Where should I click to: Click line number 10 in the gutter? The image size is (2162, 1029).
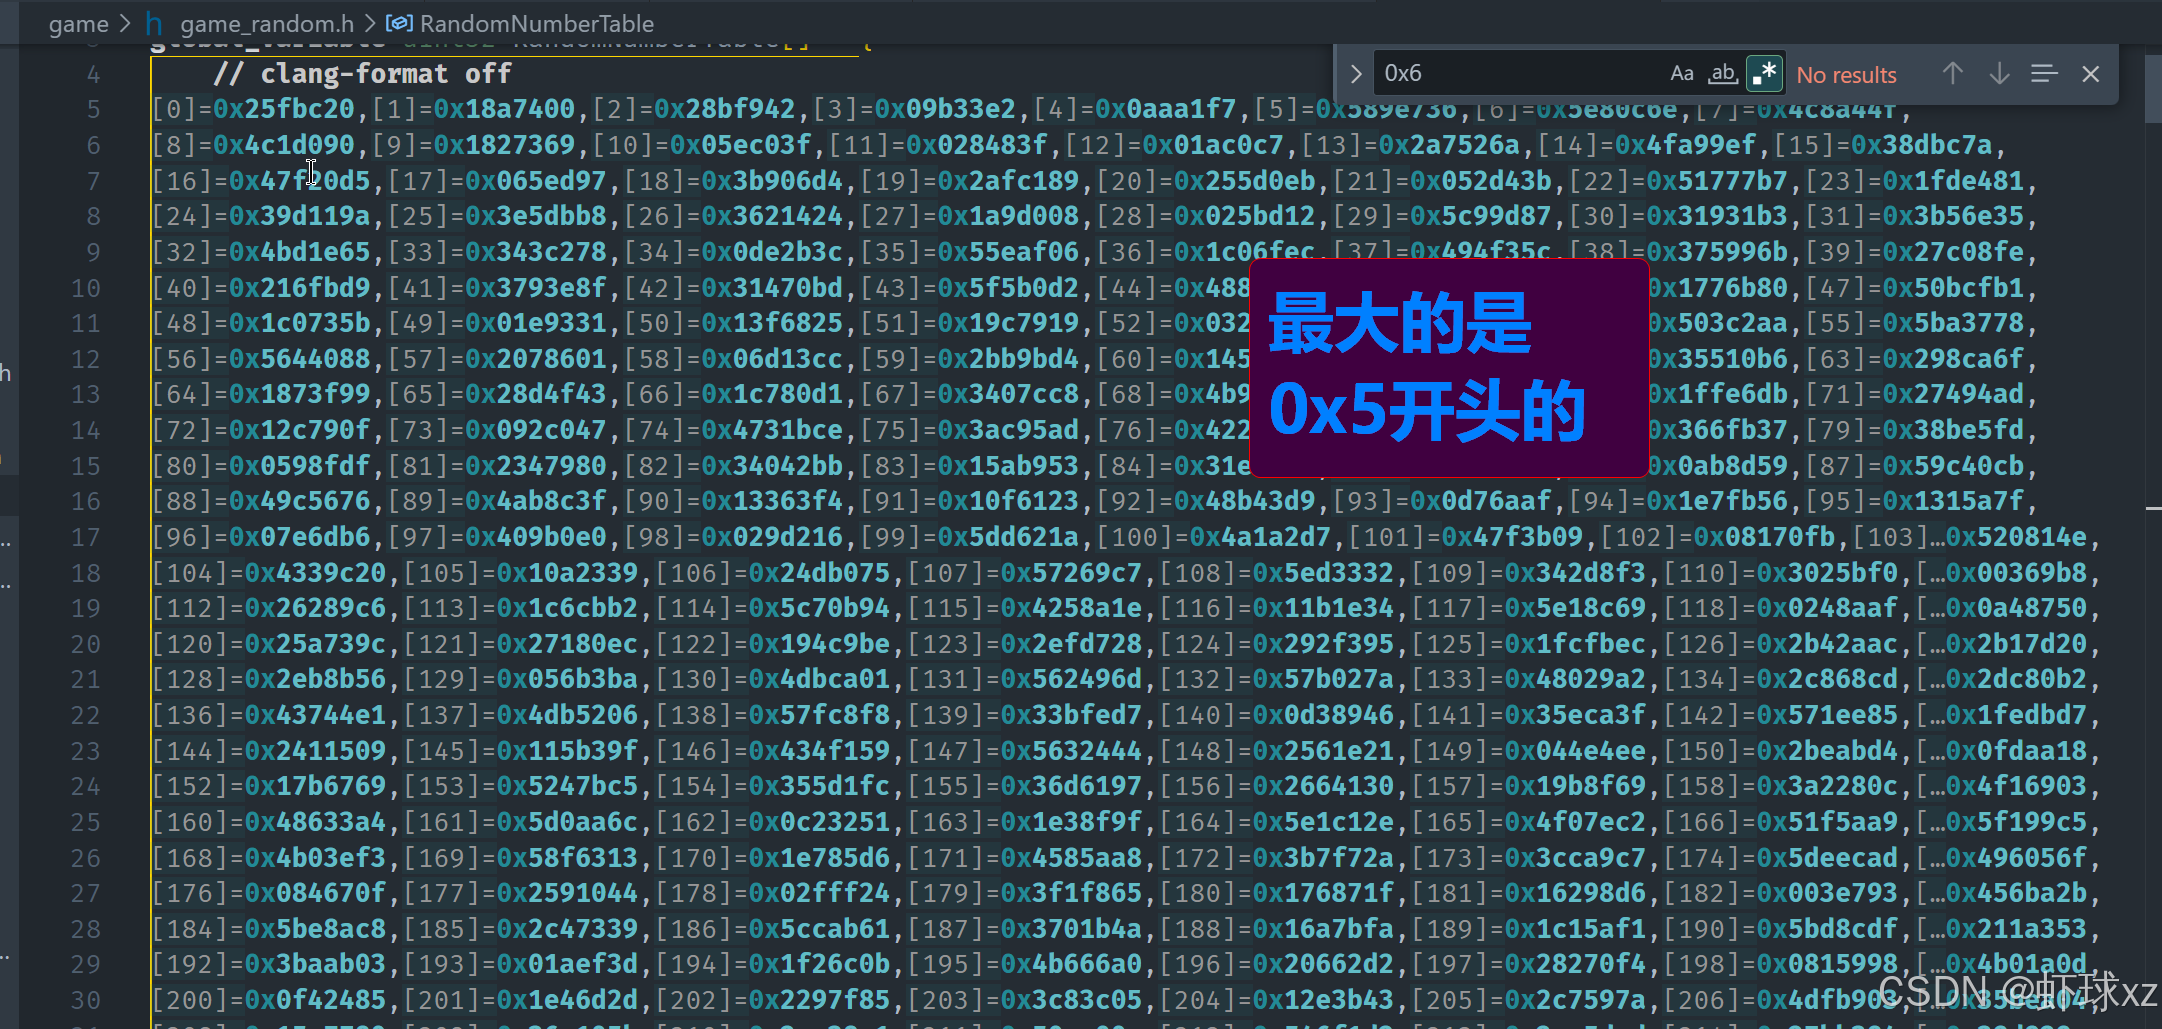[x=86, y=289]
